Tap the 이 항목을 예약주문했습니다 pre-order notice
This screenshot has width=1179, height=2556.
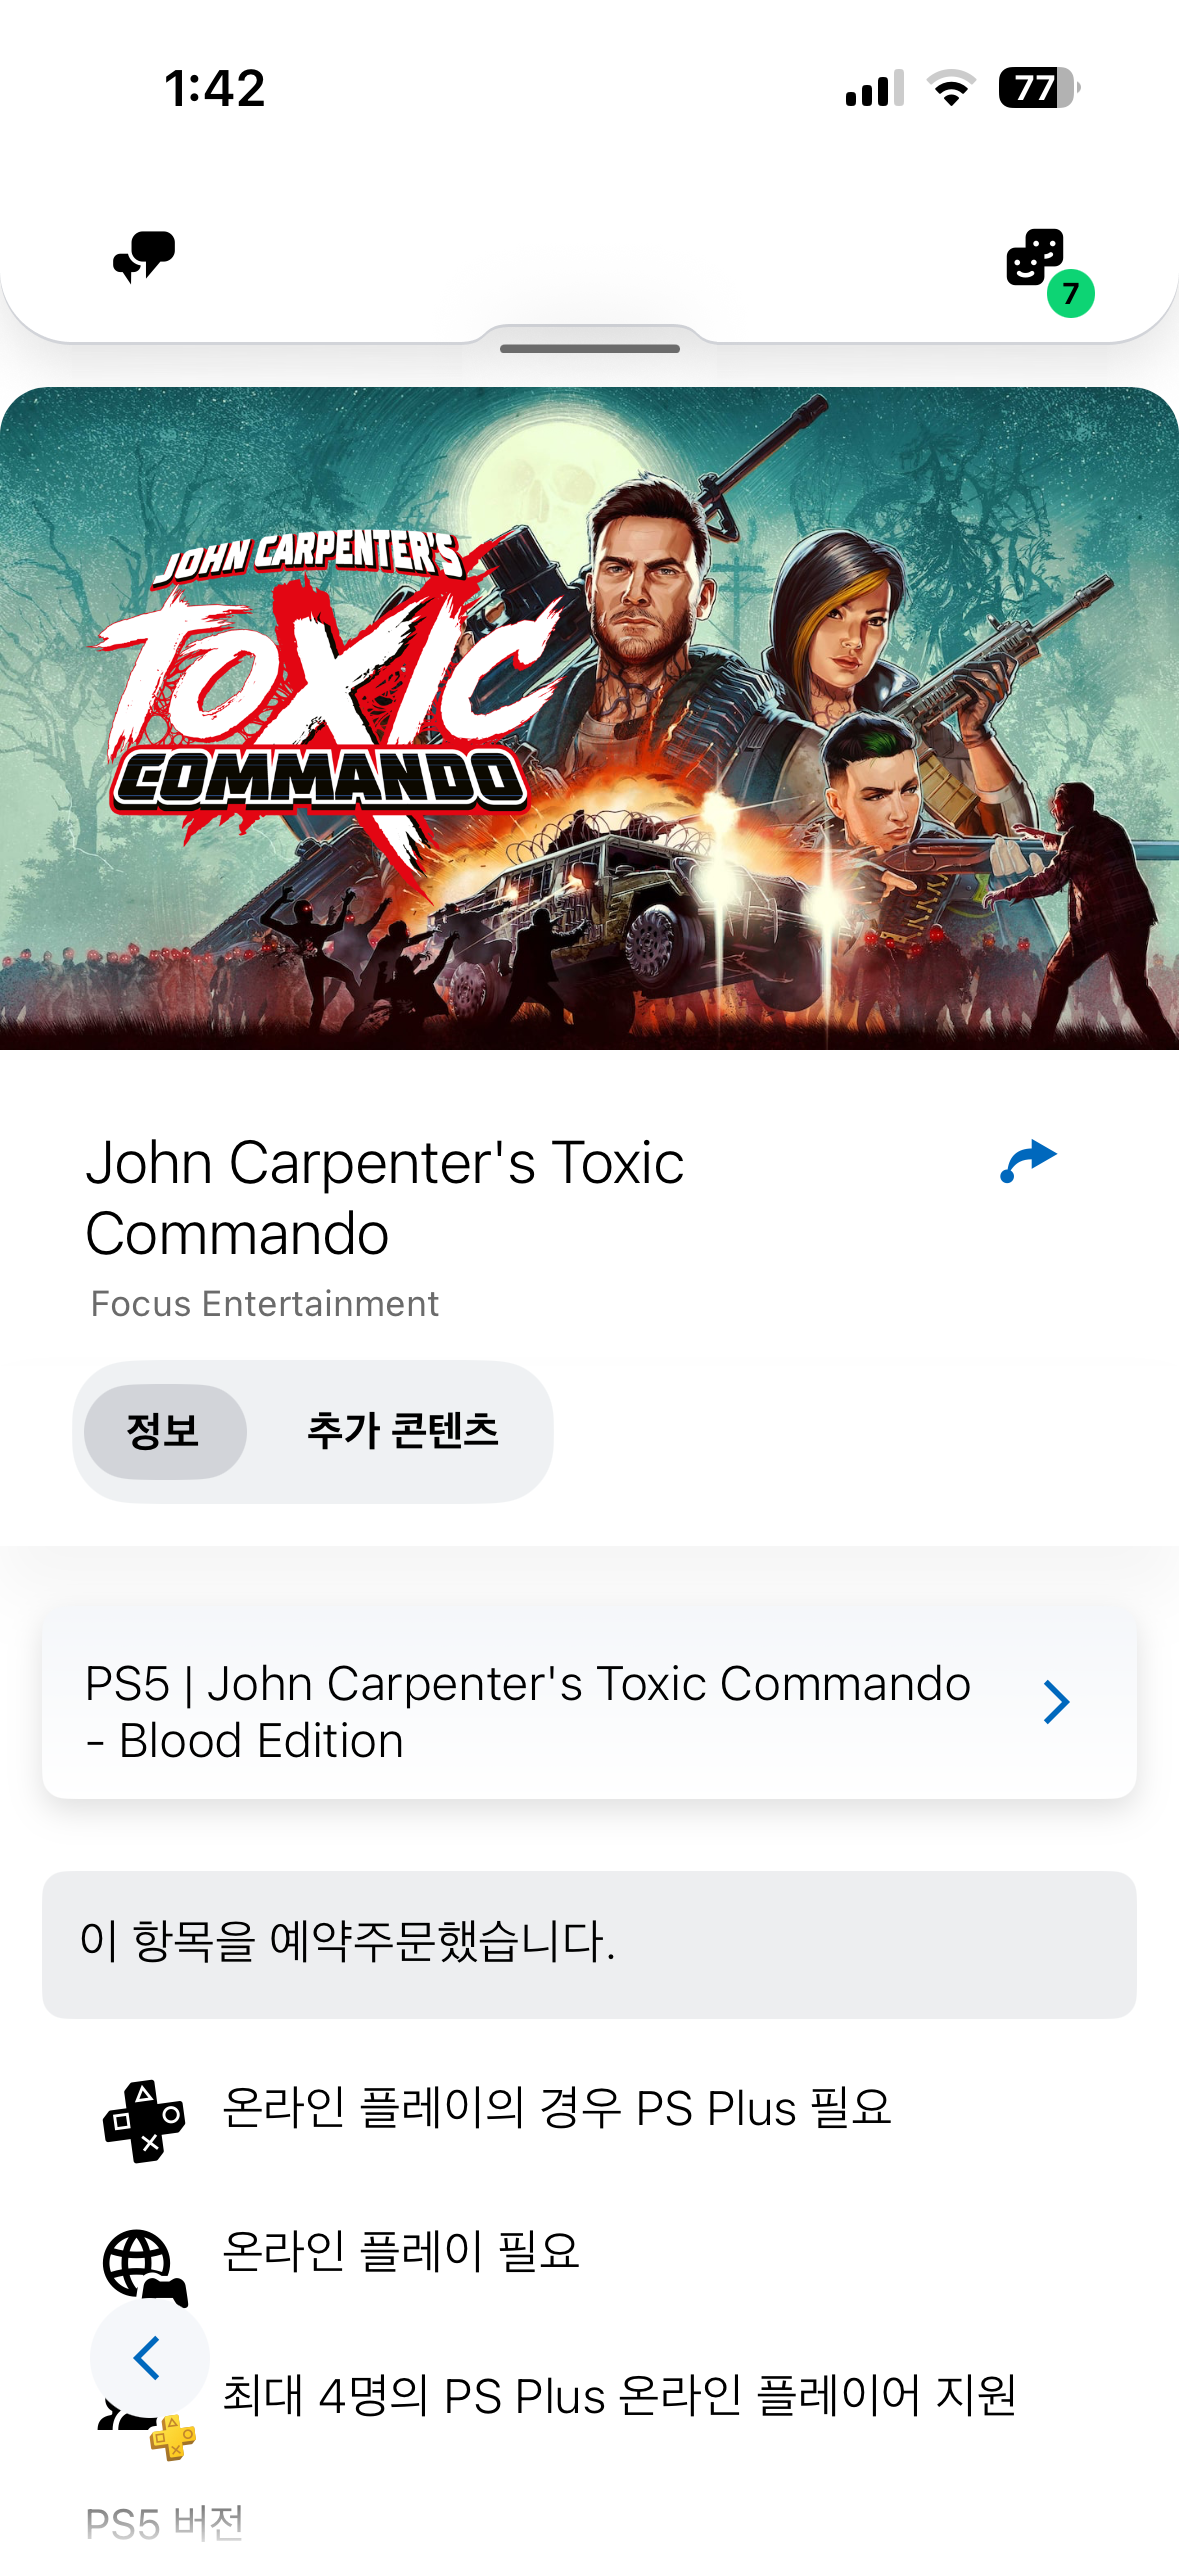589,1944
